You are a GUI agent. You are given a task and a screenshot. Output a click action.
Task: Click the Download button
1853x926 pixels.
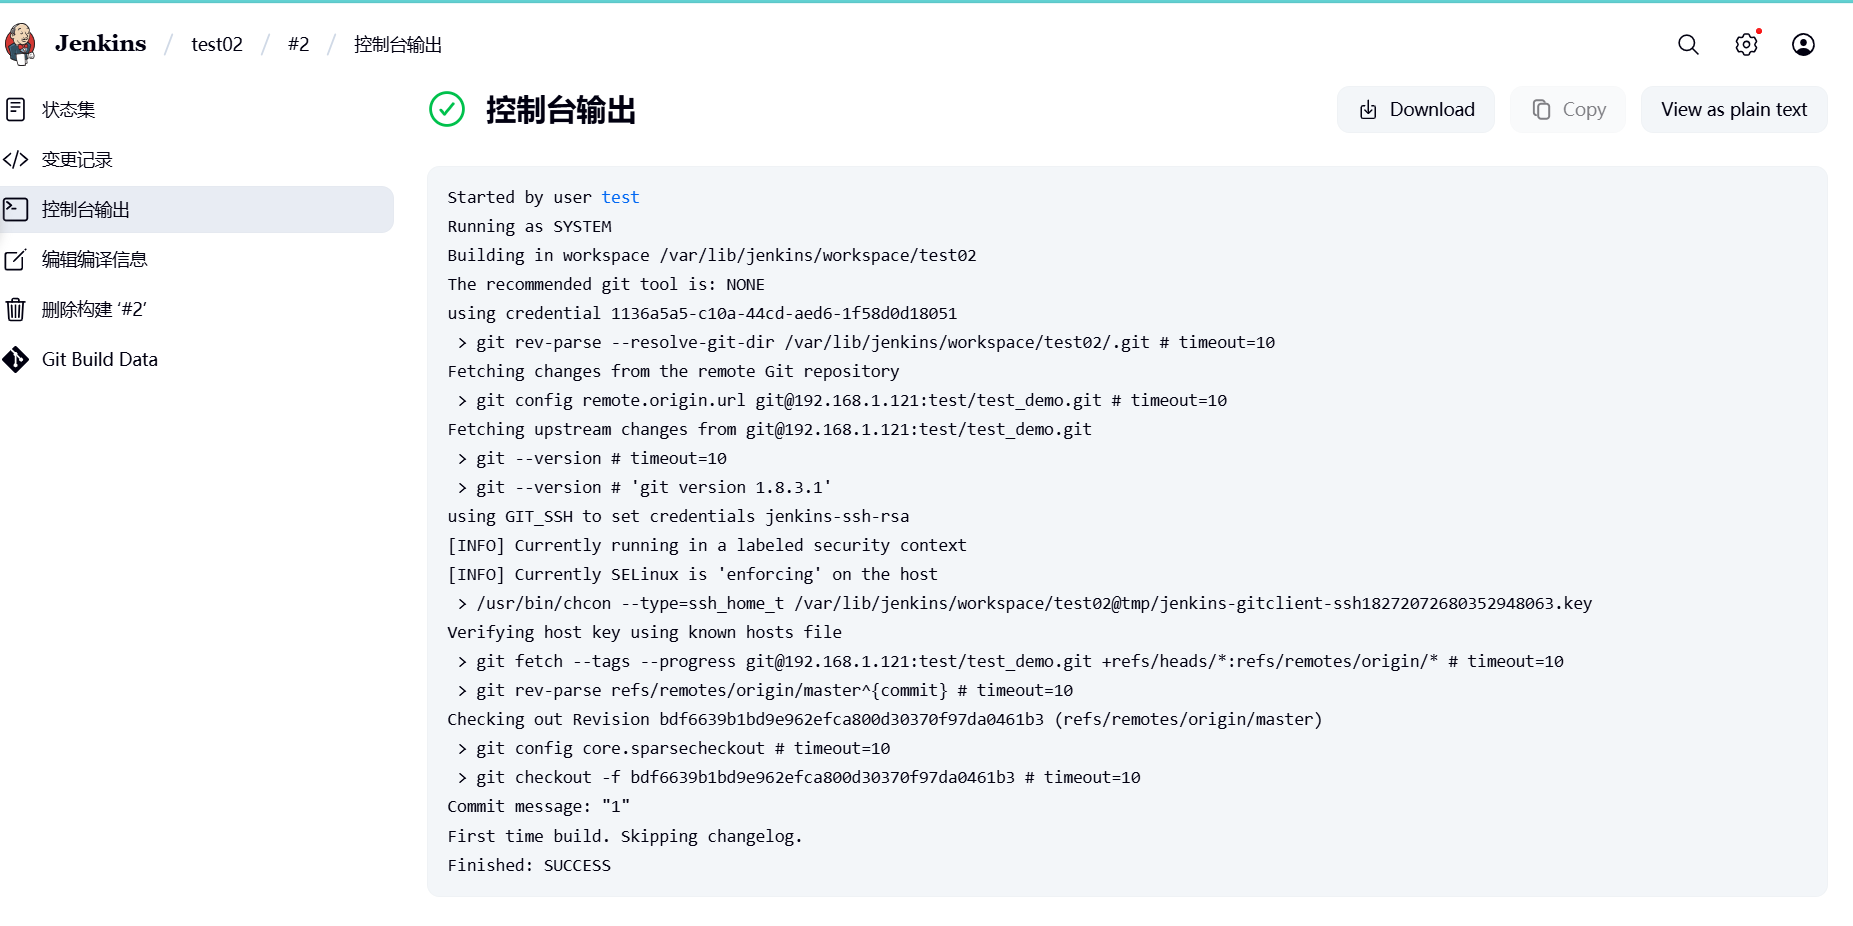click(1415, 109)
